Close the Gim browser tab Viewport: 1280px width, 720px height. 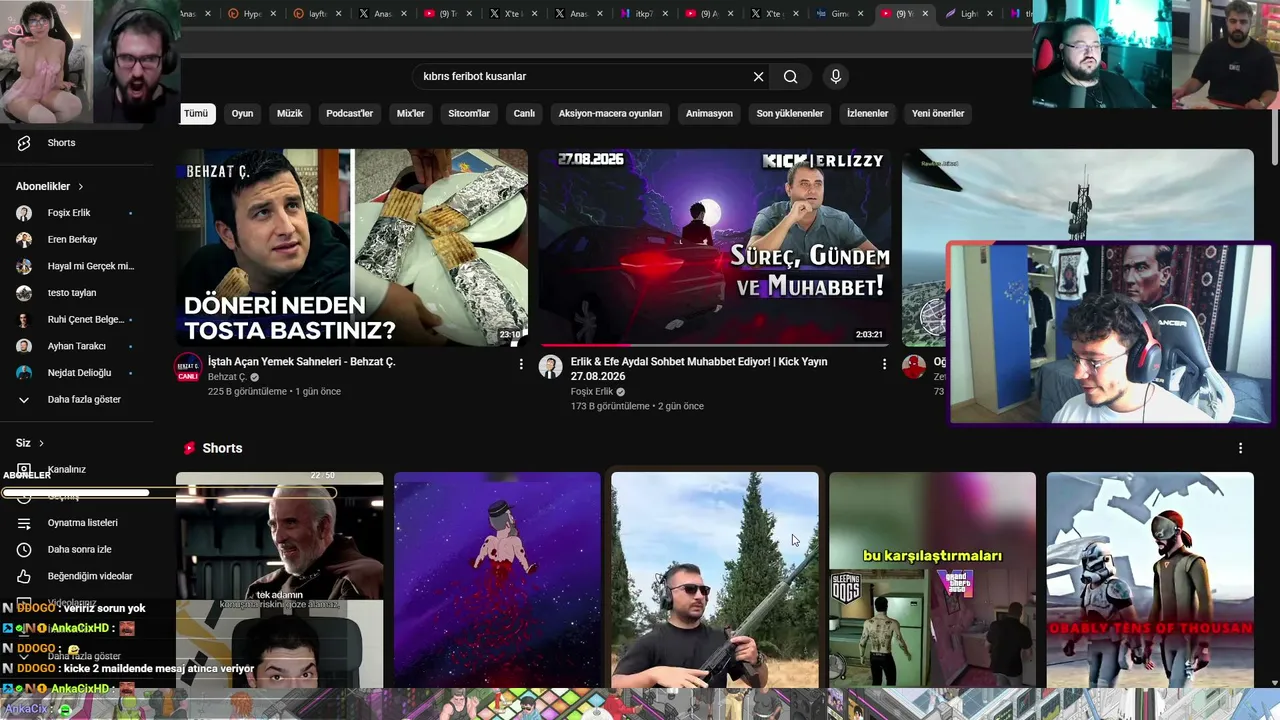pos(860,14)
